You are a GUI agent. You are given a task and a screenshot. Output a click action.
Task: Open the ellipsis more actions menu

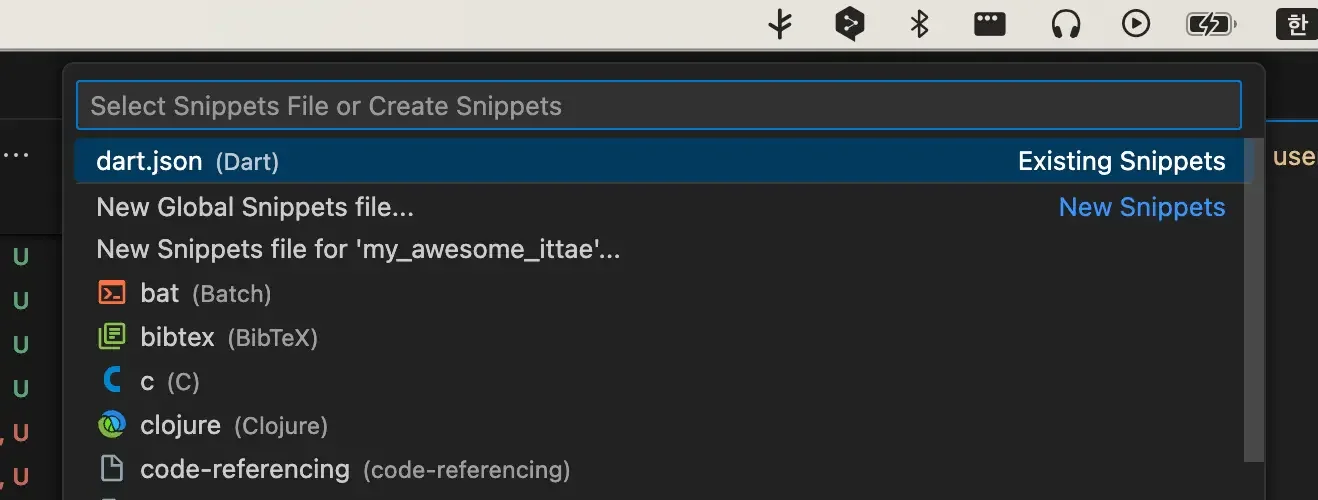coord(16,156)
